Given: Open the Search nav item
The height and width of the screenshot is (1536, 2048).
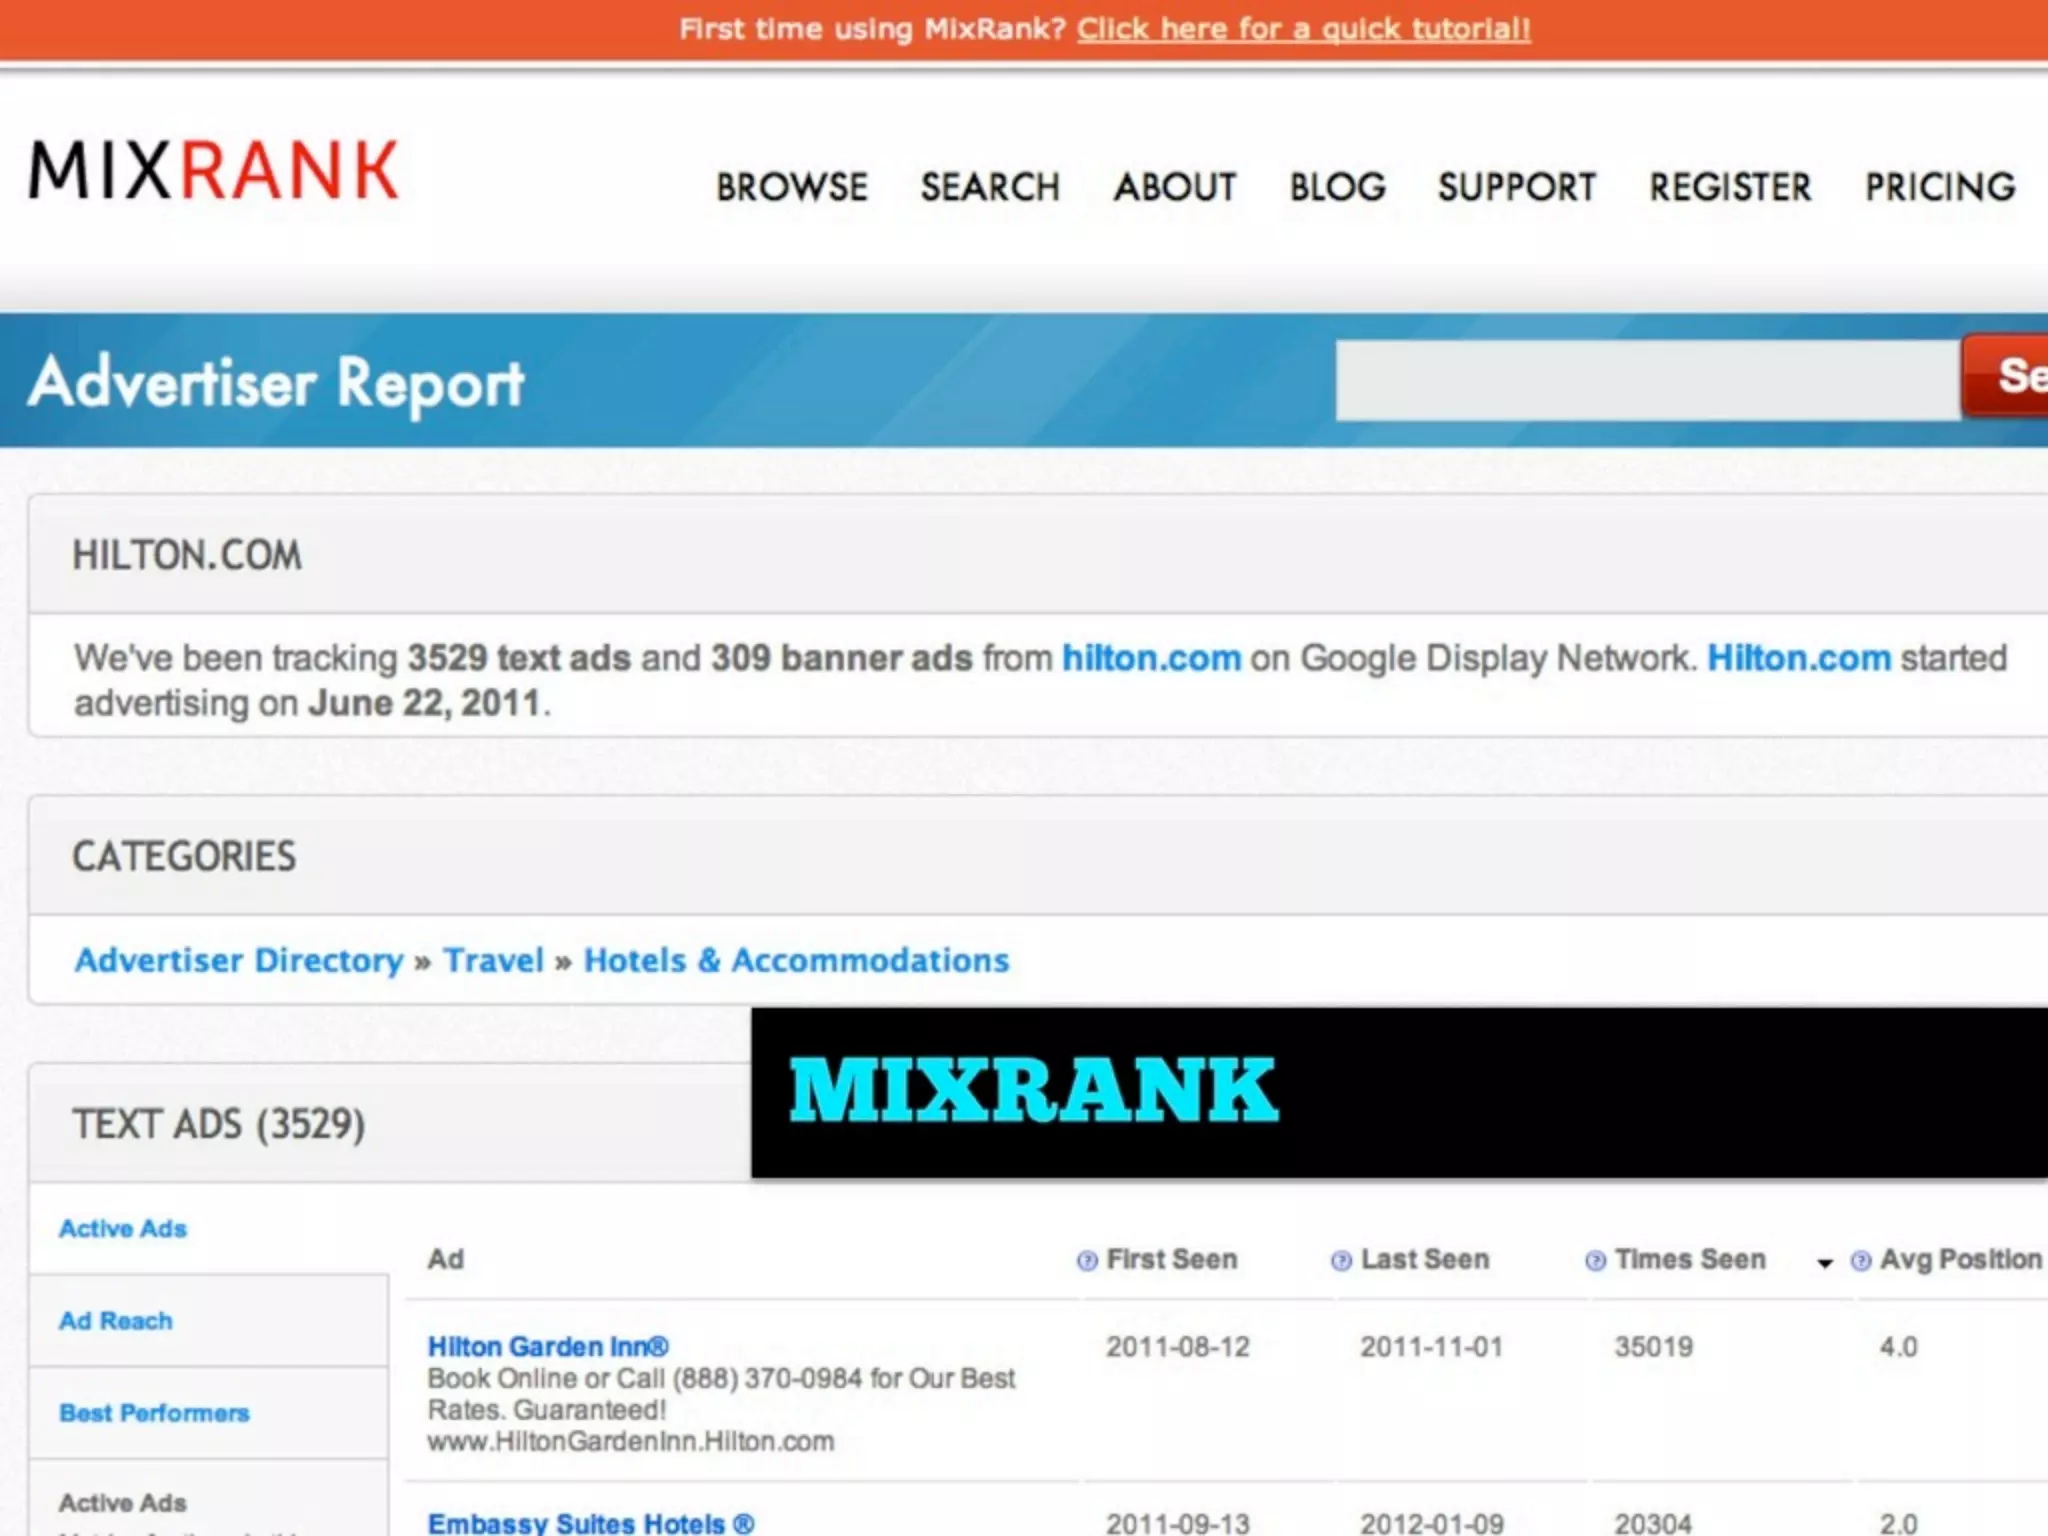Looking at the screenshot, I should click(x=990, y=188).
